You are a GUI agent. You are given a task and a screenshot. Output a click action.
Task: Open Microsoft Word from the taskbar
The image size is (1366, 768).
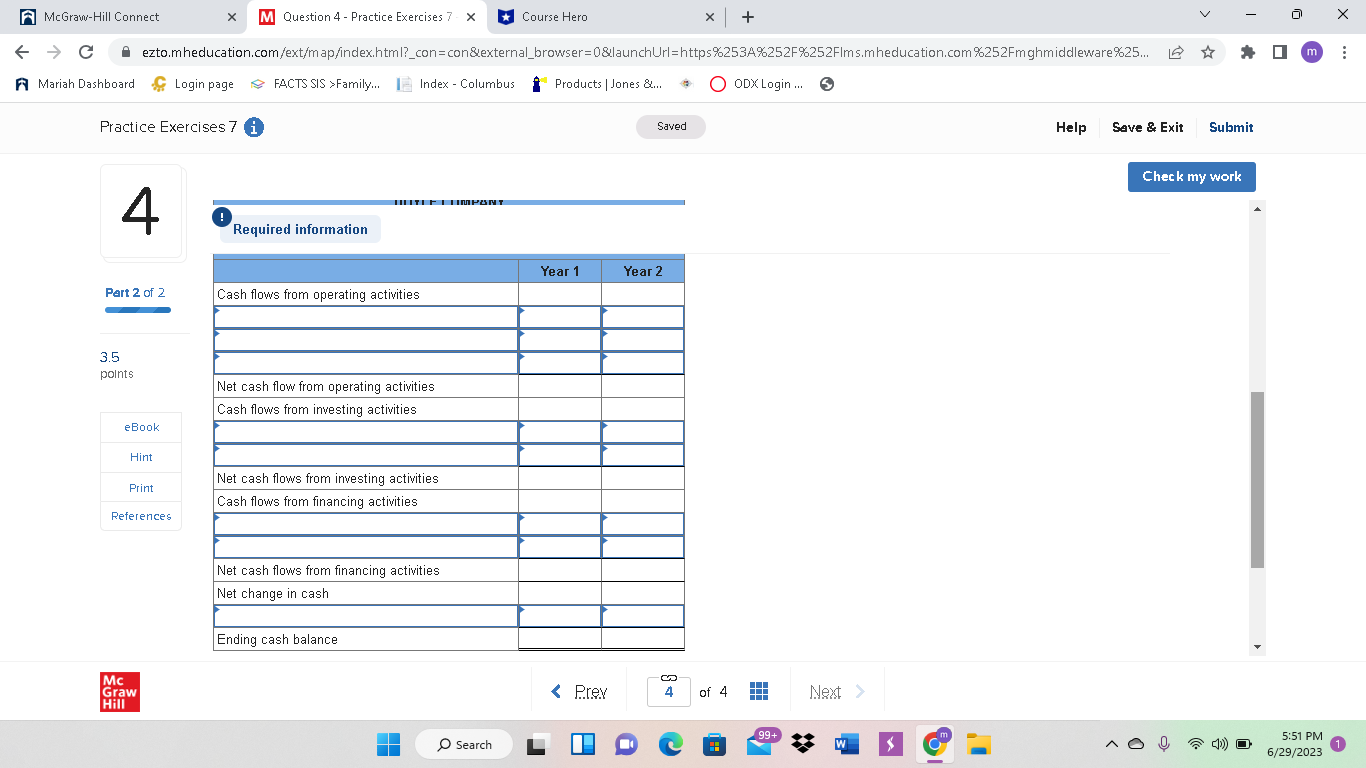coord(846,744)
